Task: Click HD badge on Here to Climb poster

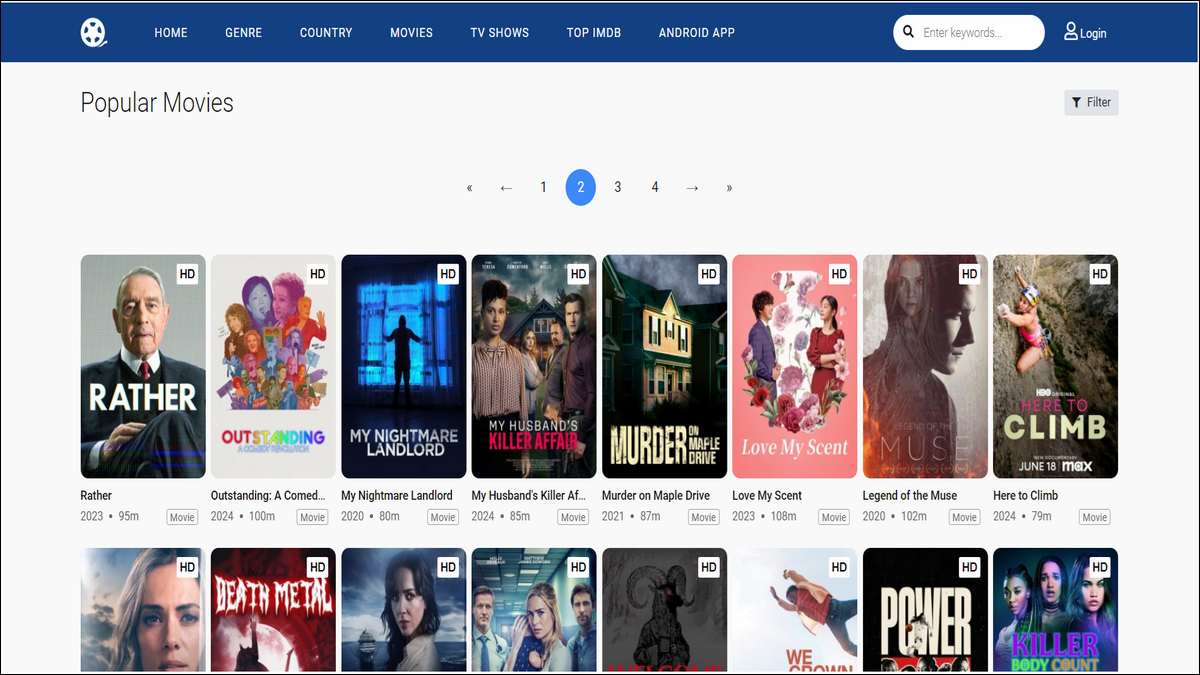Action: tap(1100, 273)
